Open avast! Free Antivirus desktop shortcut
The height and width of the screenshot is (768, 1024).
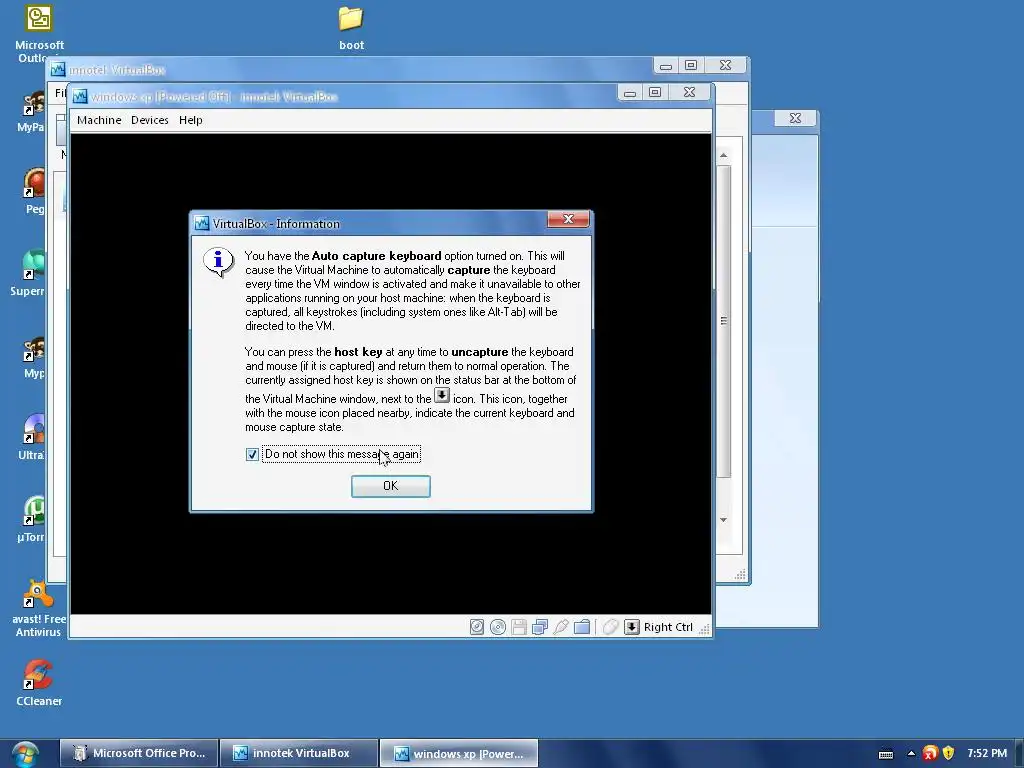[x=39, y=608]
